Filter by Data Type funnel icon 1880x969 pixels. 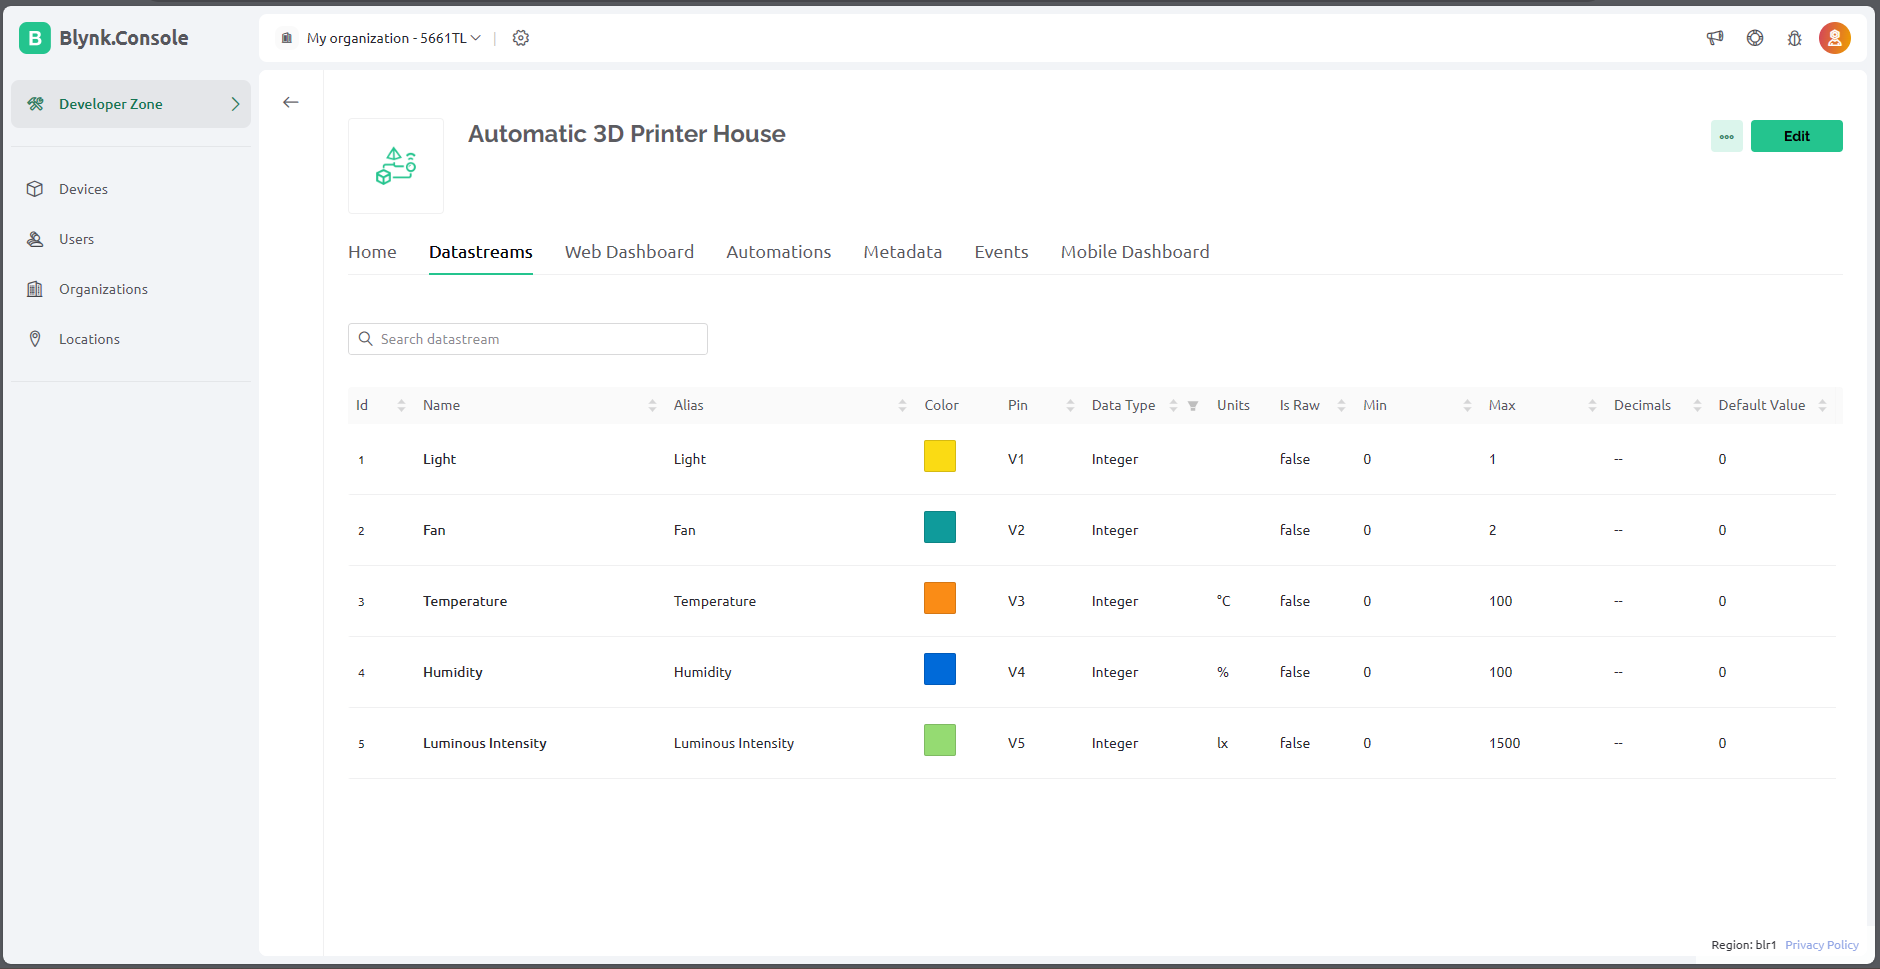[x=1193, y=406]
